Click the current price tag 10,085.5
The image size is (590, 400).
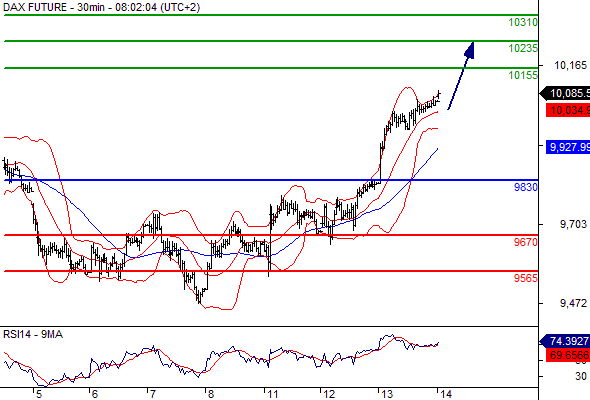tap(565, 93)
